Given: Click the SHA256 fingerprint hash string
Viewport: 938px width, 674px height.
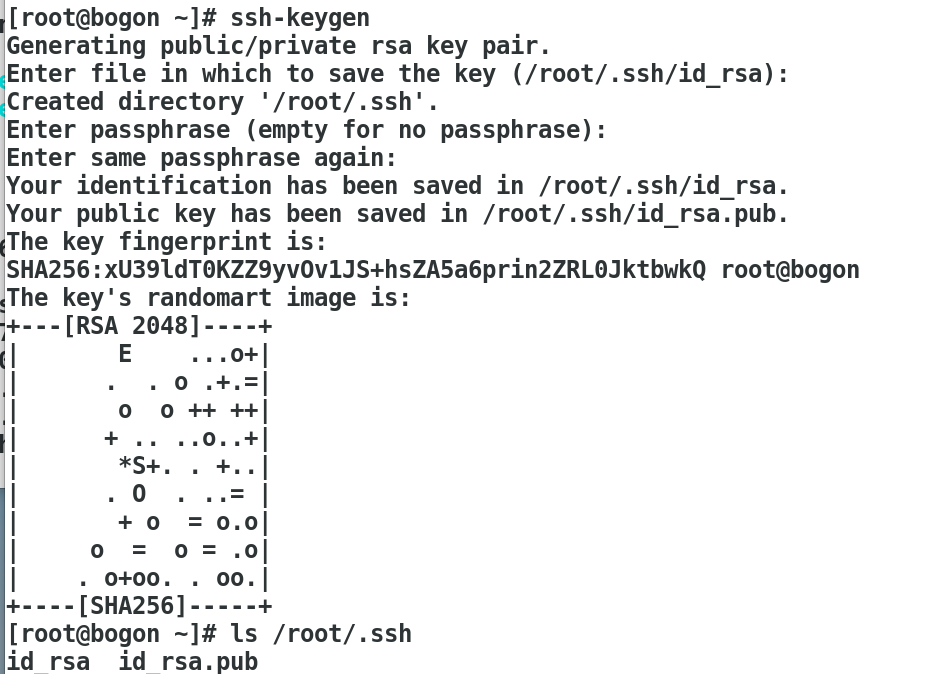Looking at the screenshot, I should (x=355, y=270).
